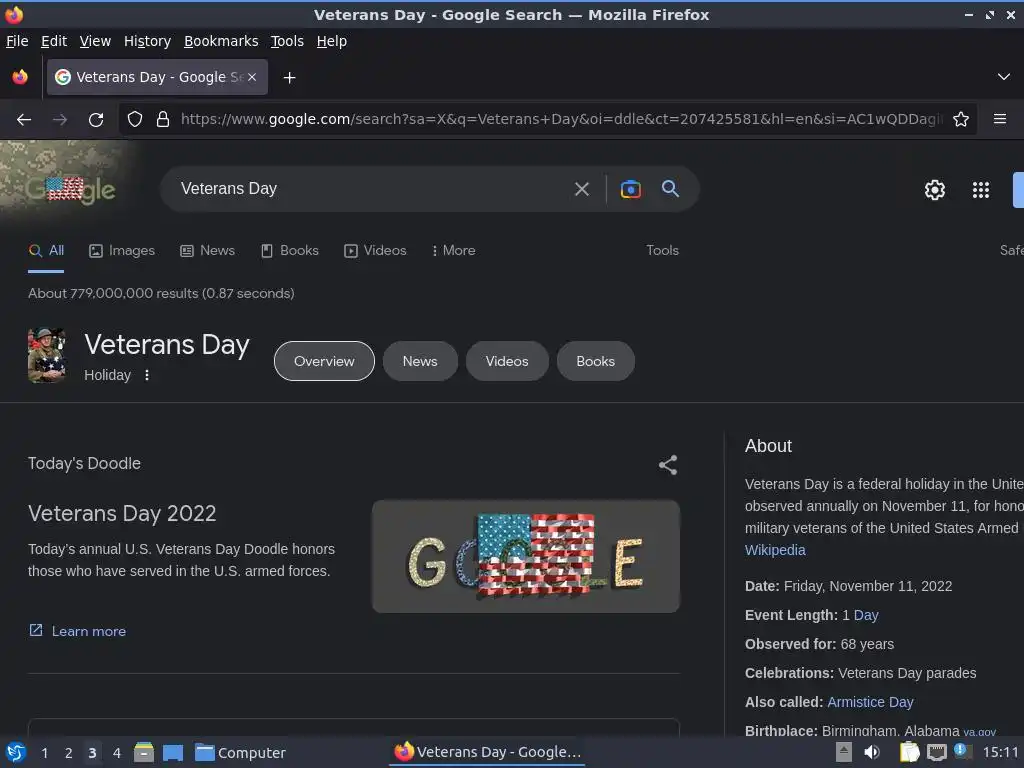Follow the Day link in Event Length
The image size is (1024, 768).
coord(866,615)
